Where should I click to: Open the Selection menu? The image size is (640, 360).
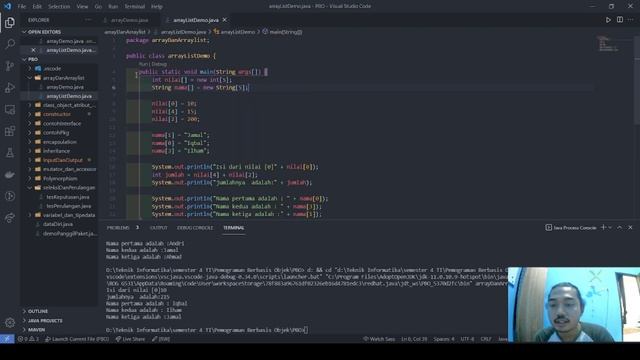(59, 6)
